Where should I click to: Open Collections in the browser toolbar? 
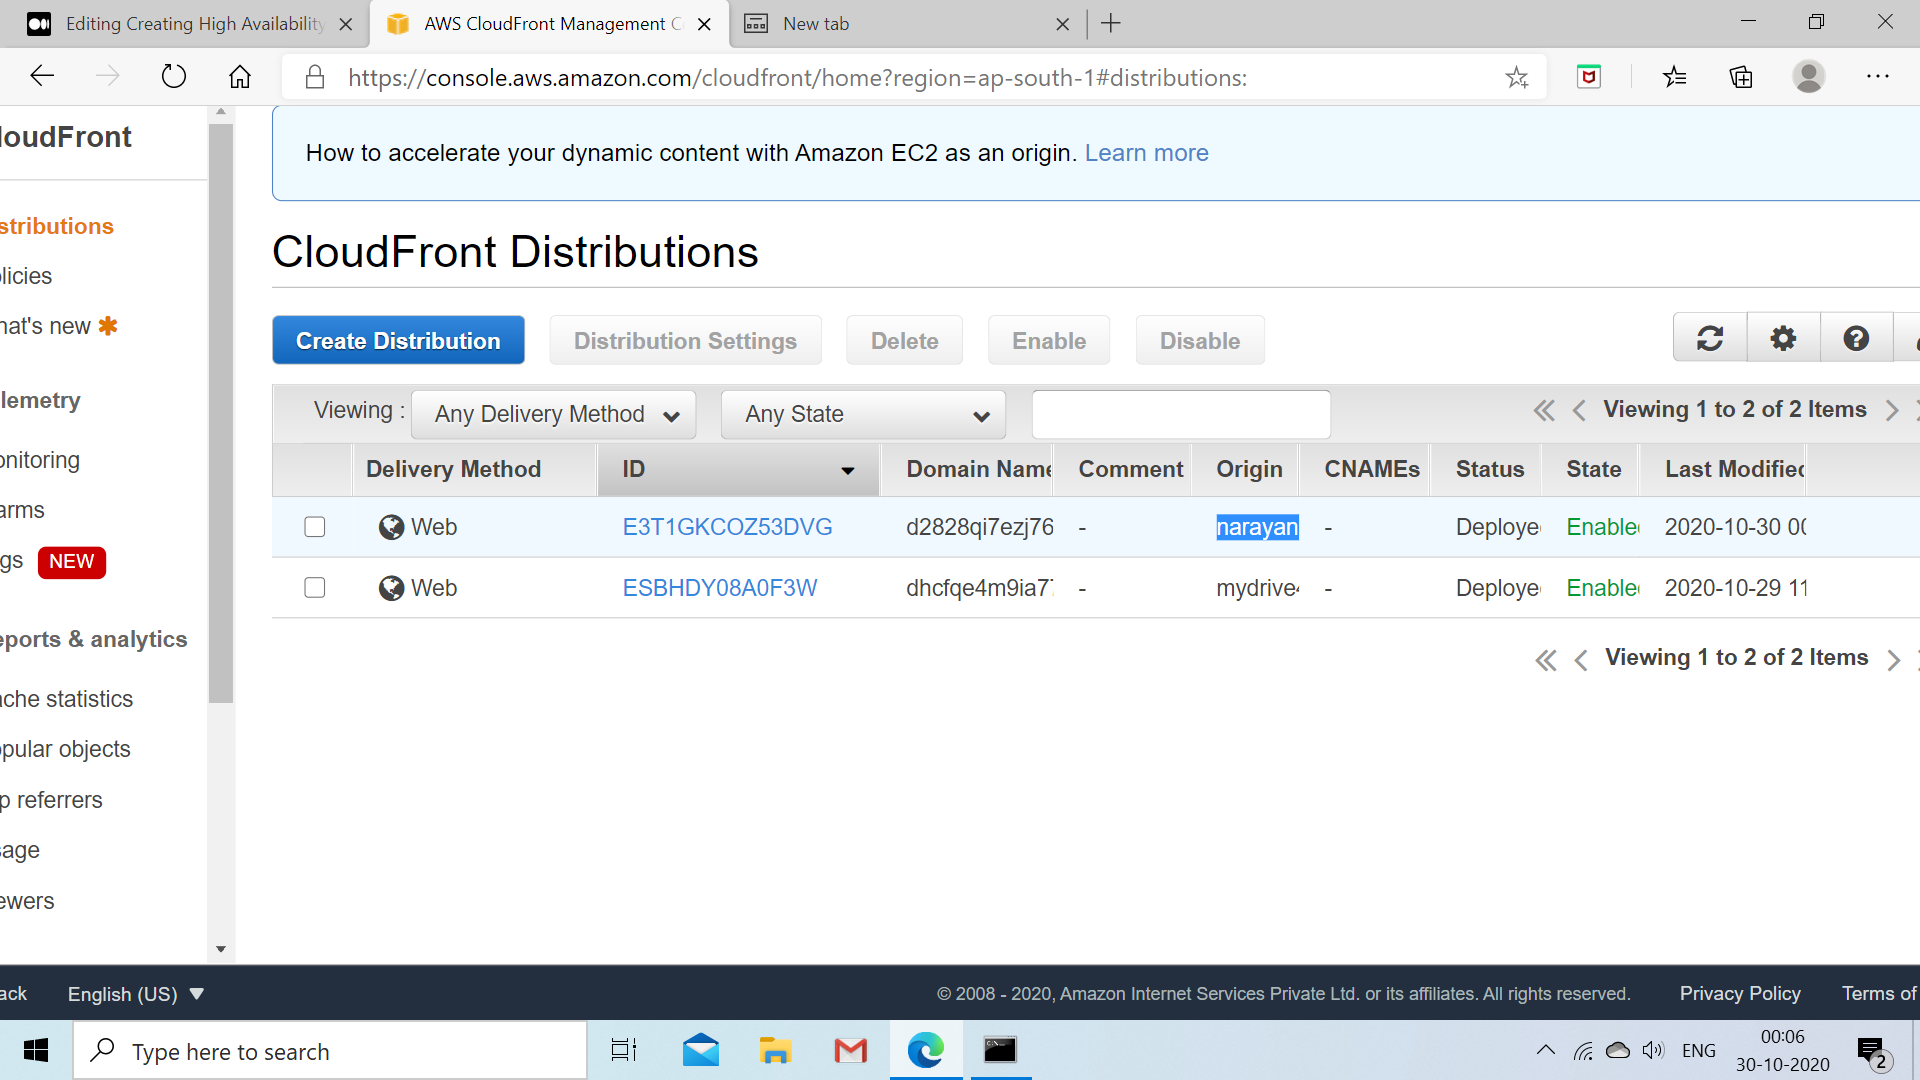[x=1741, y=76]
